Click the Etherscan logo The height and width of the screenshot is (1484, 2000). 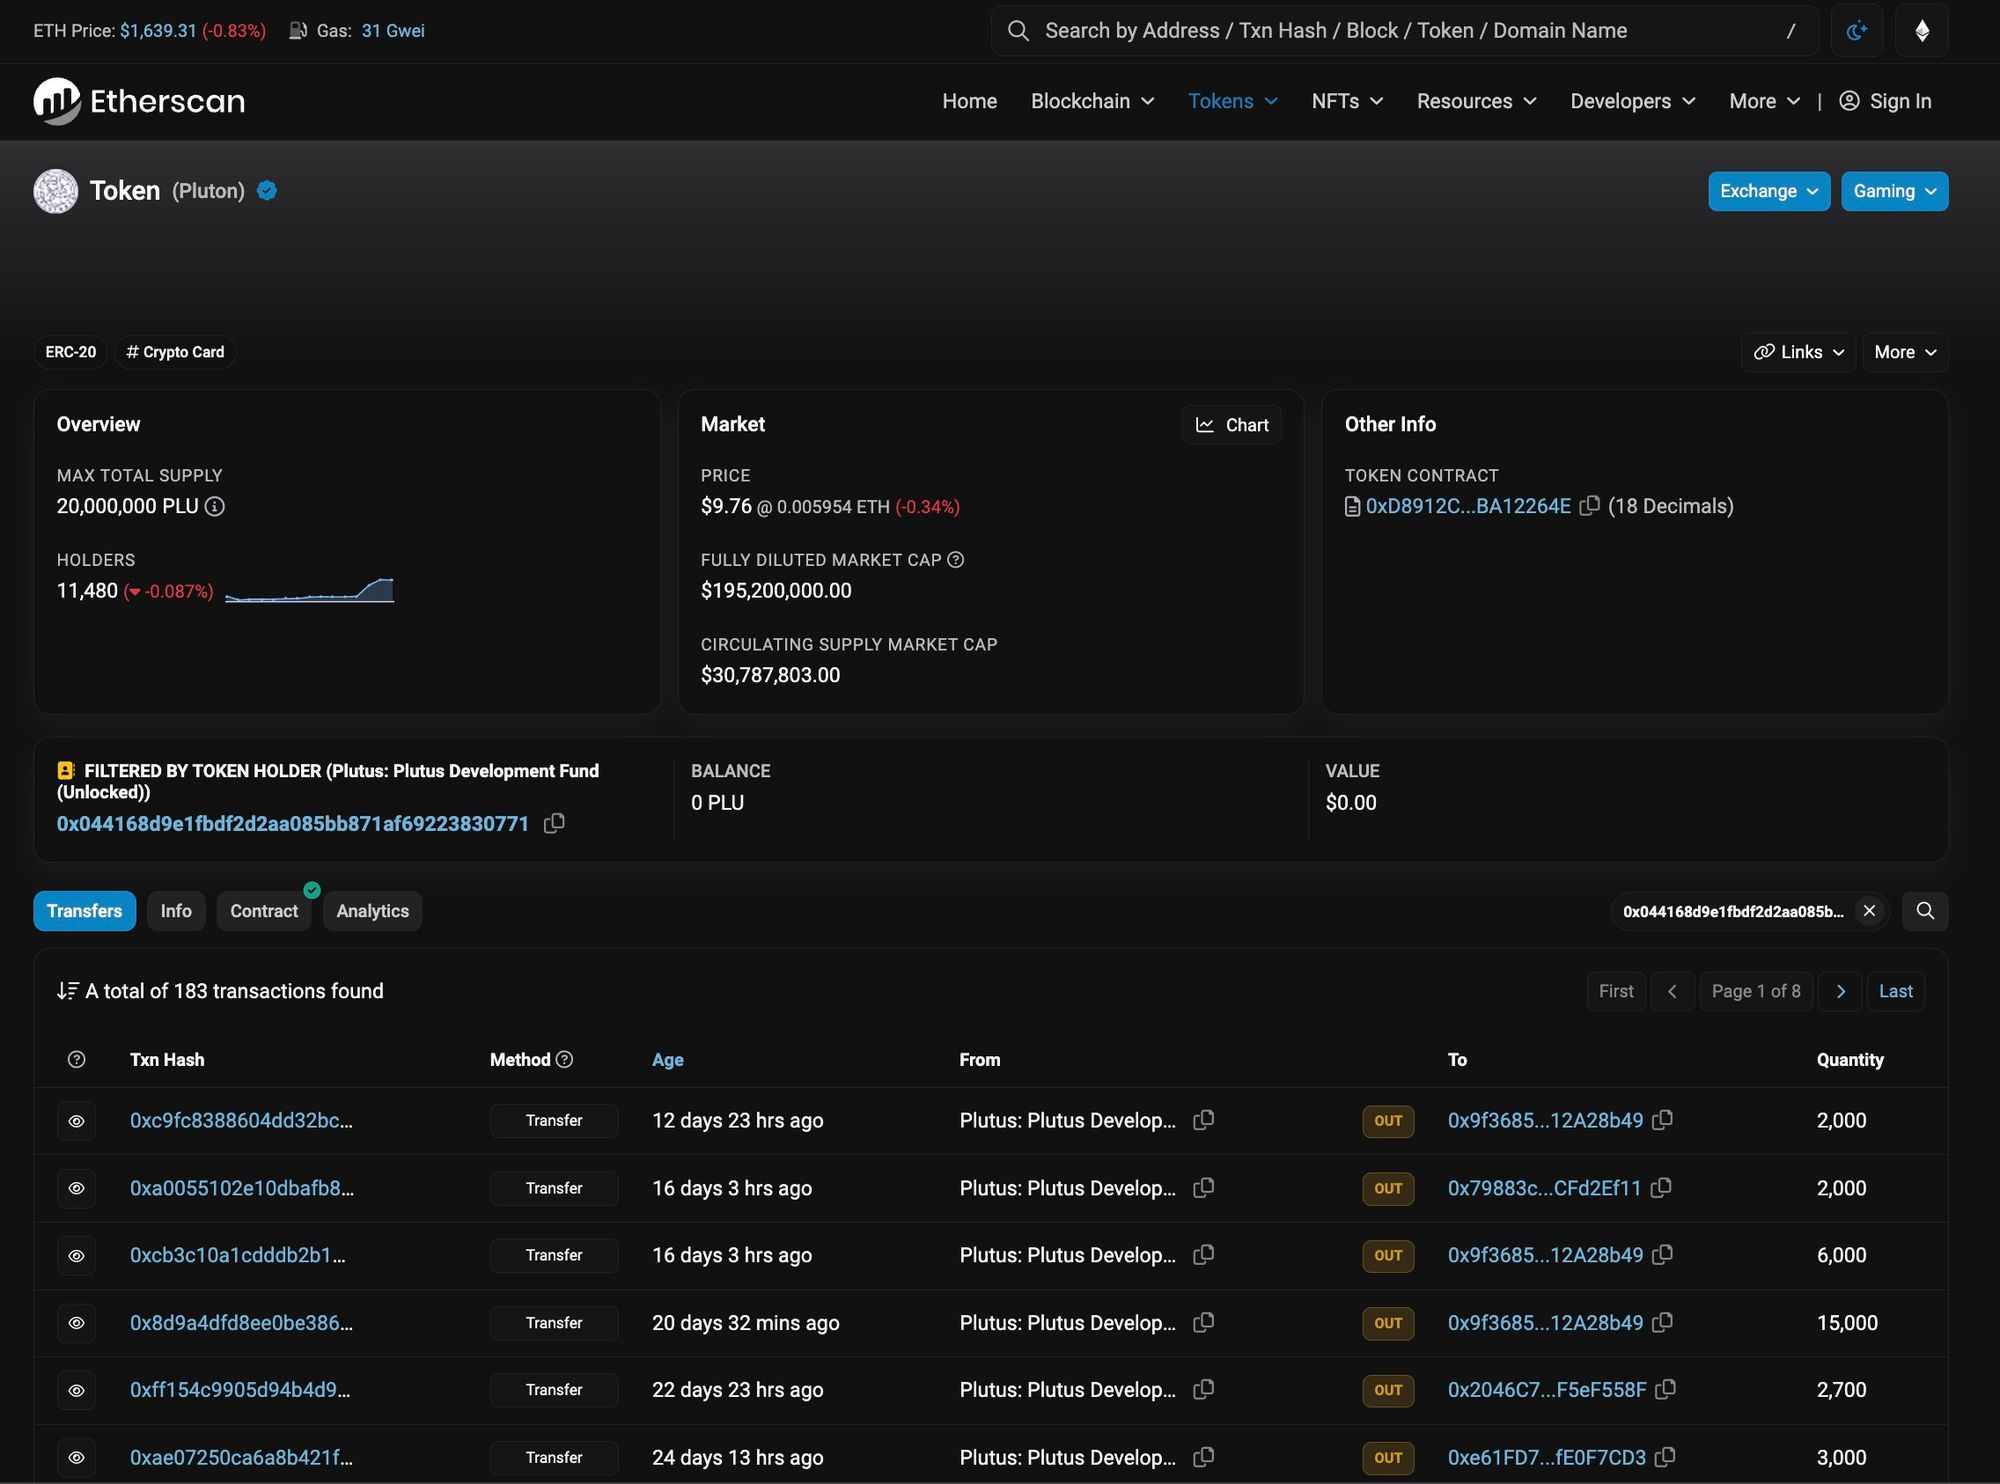[139, 101]
